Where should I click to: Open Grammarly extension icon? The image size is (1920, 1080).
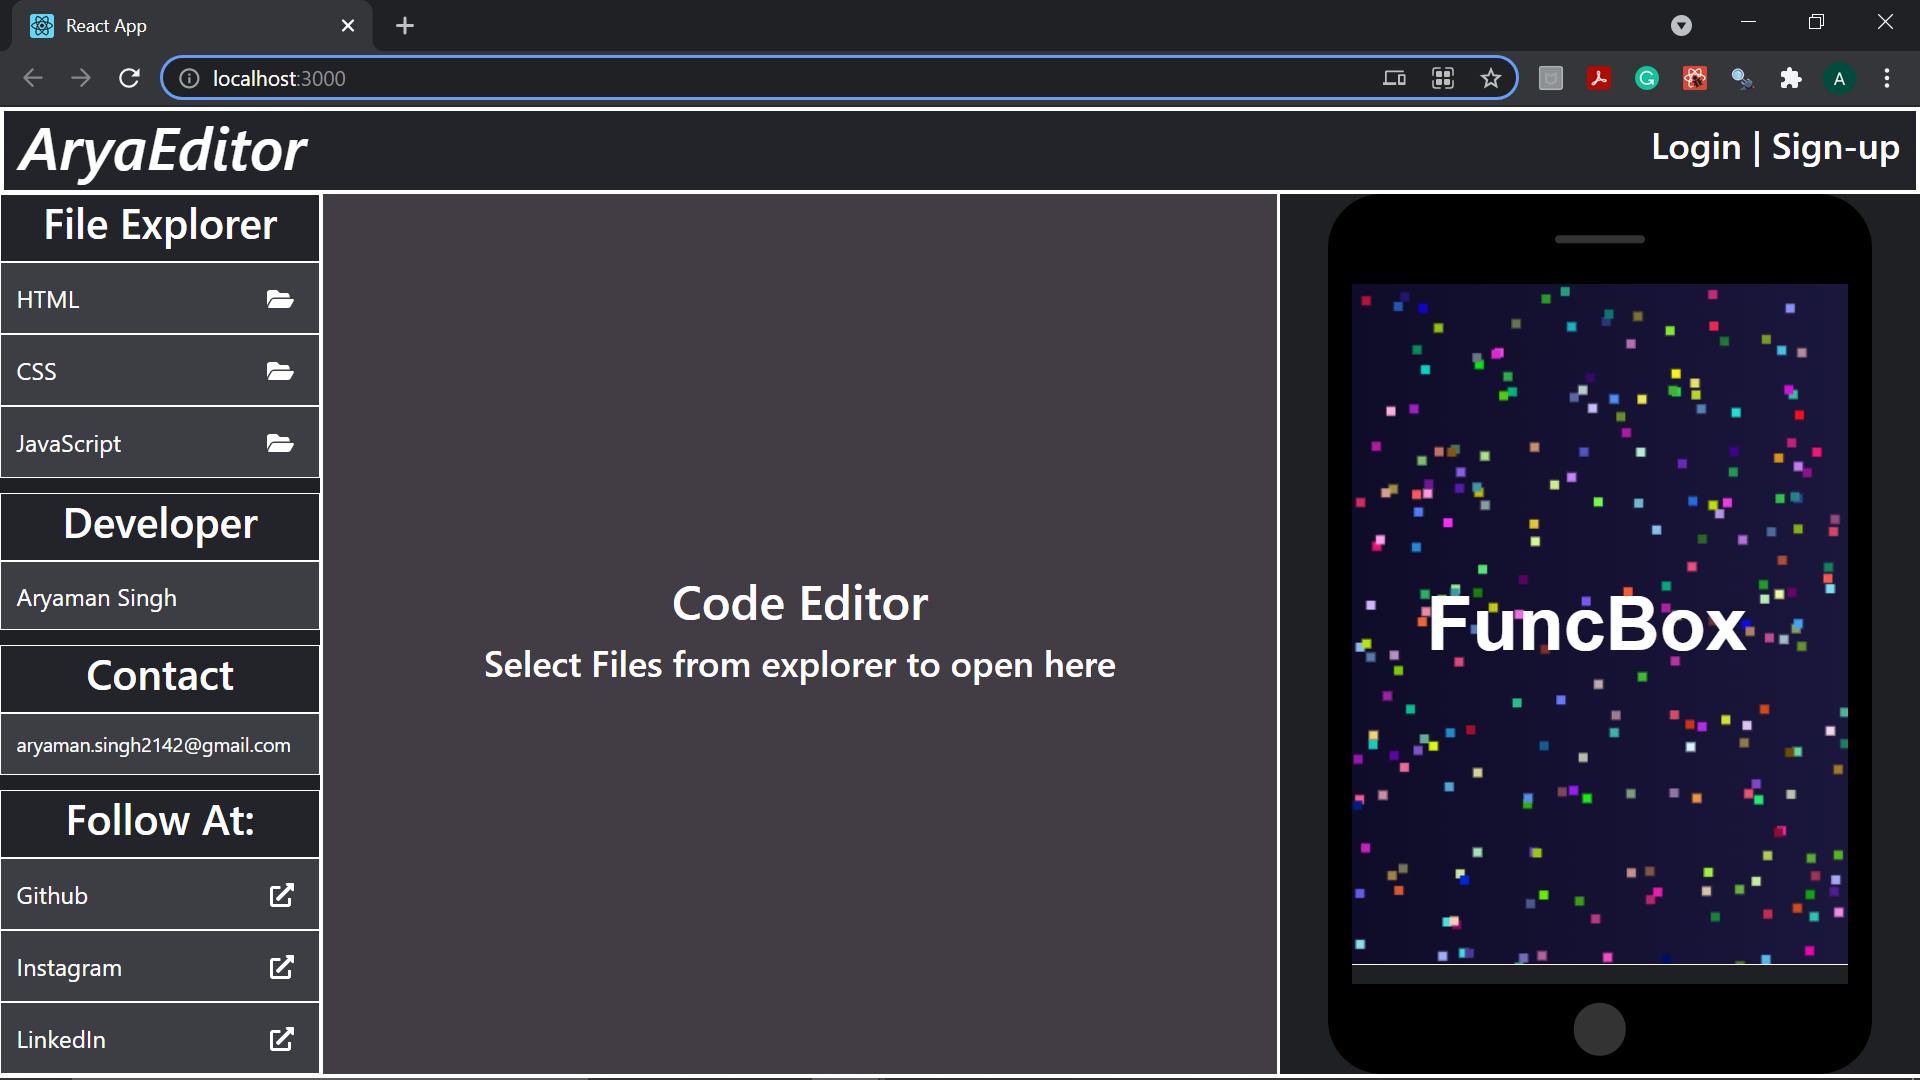point(1647,78)
